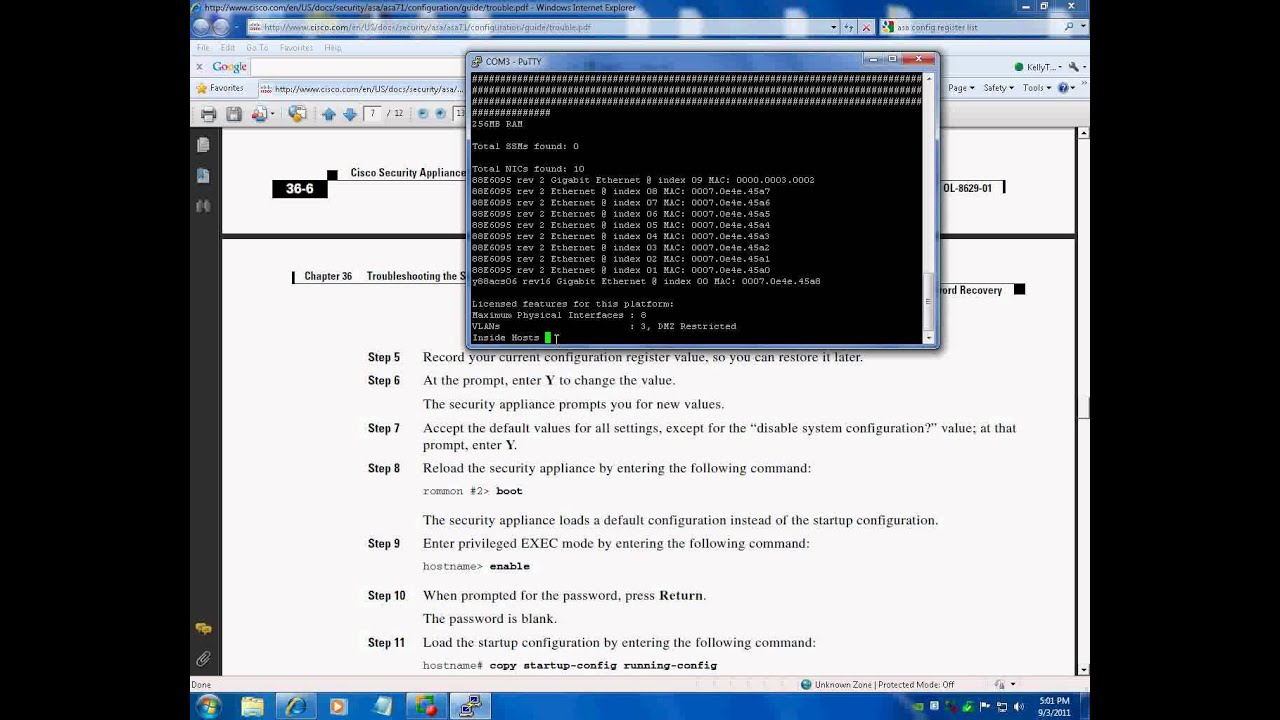Zoom in with the plus button

441,114
